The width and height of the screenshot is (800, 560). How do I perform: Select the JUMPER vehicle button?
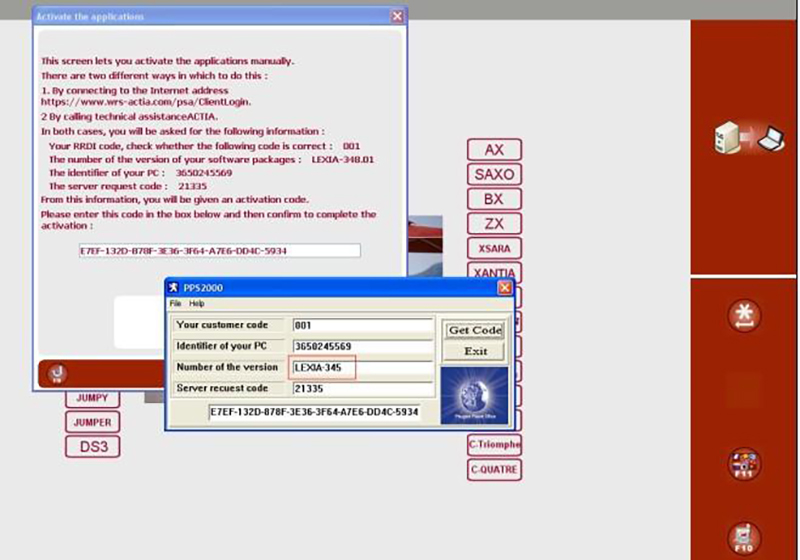click(92, 422)
